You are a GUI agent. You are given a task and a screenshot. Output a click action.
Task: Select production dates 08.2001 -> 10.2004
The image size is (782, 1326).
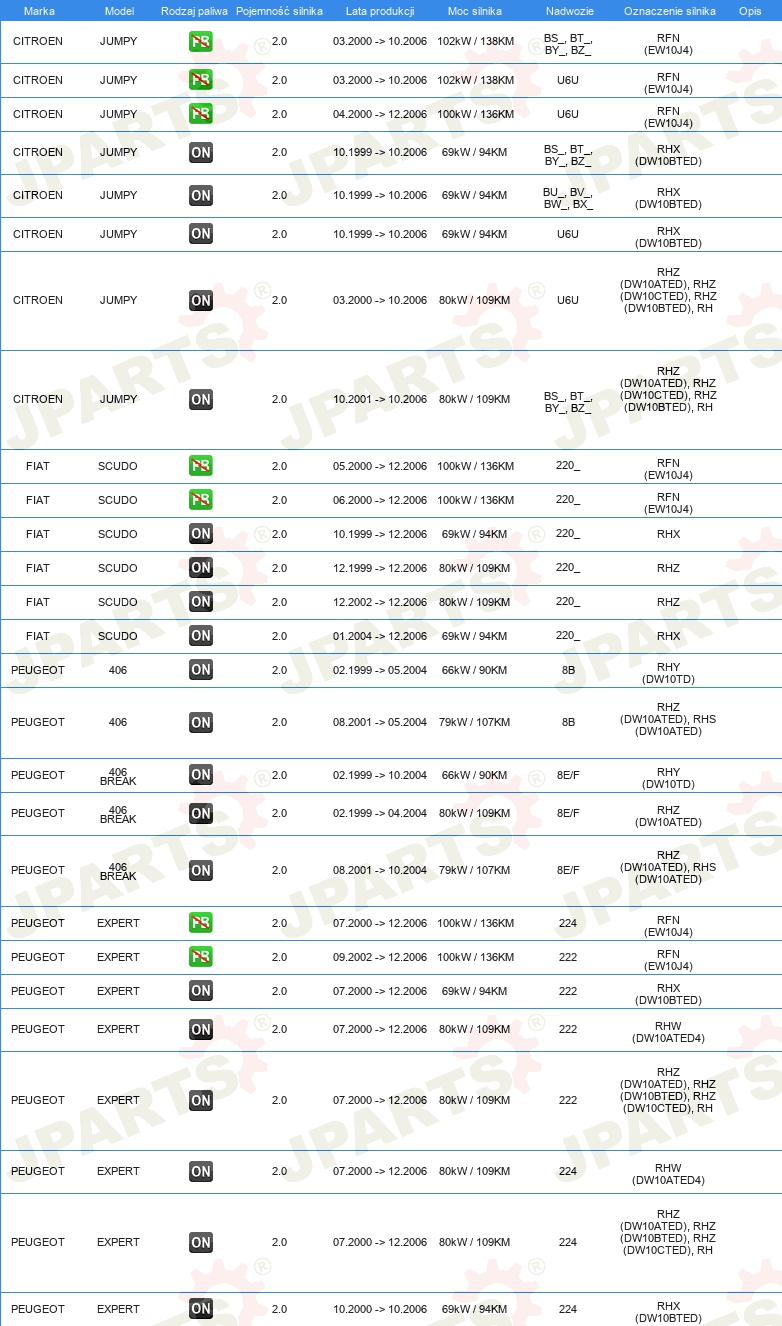pyautogui.click(x=380, y=870)
